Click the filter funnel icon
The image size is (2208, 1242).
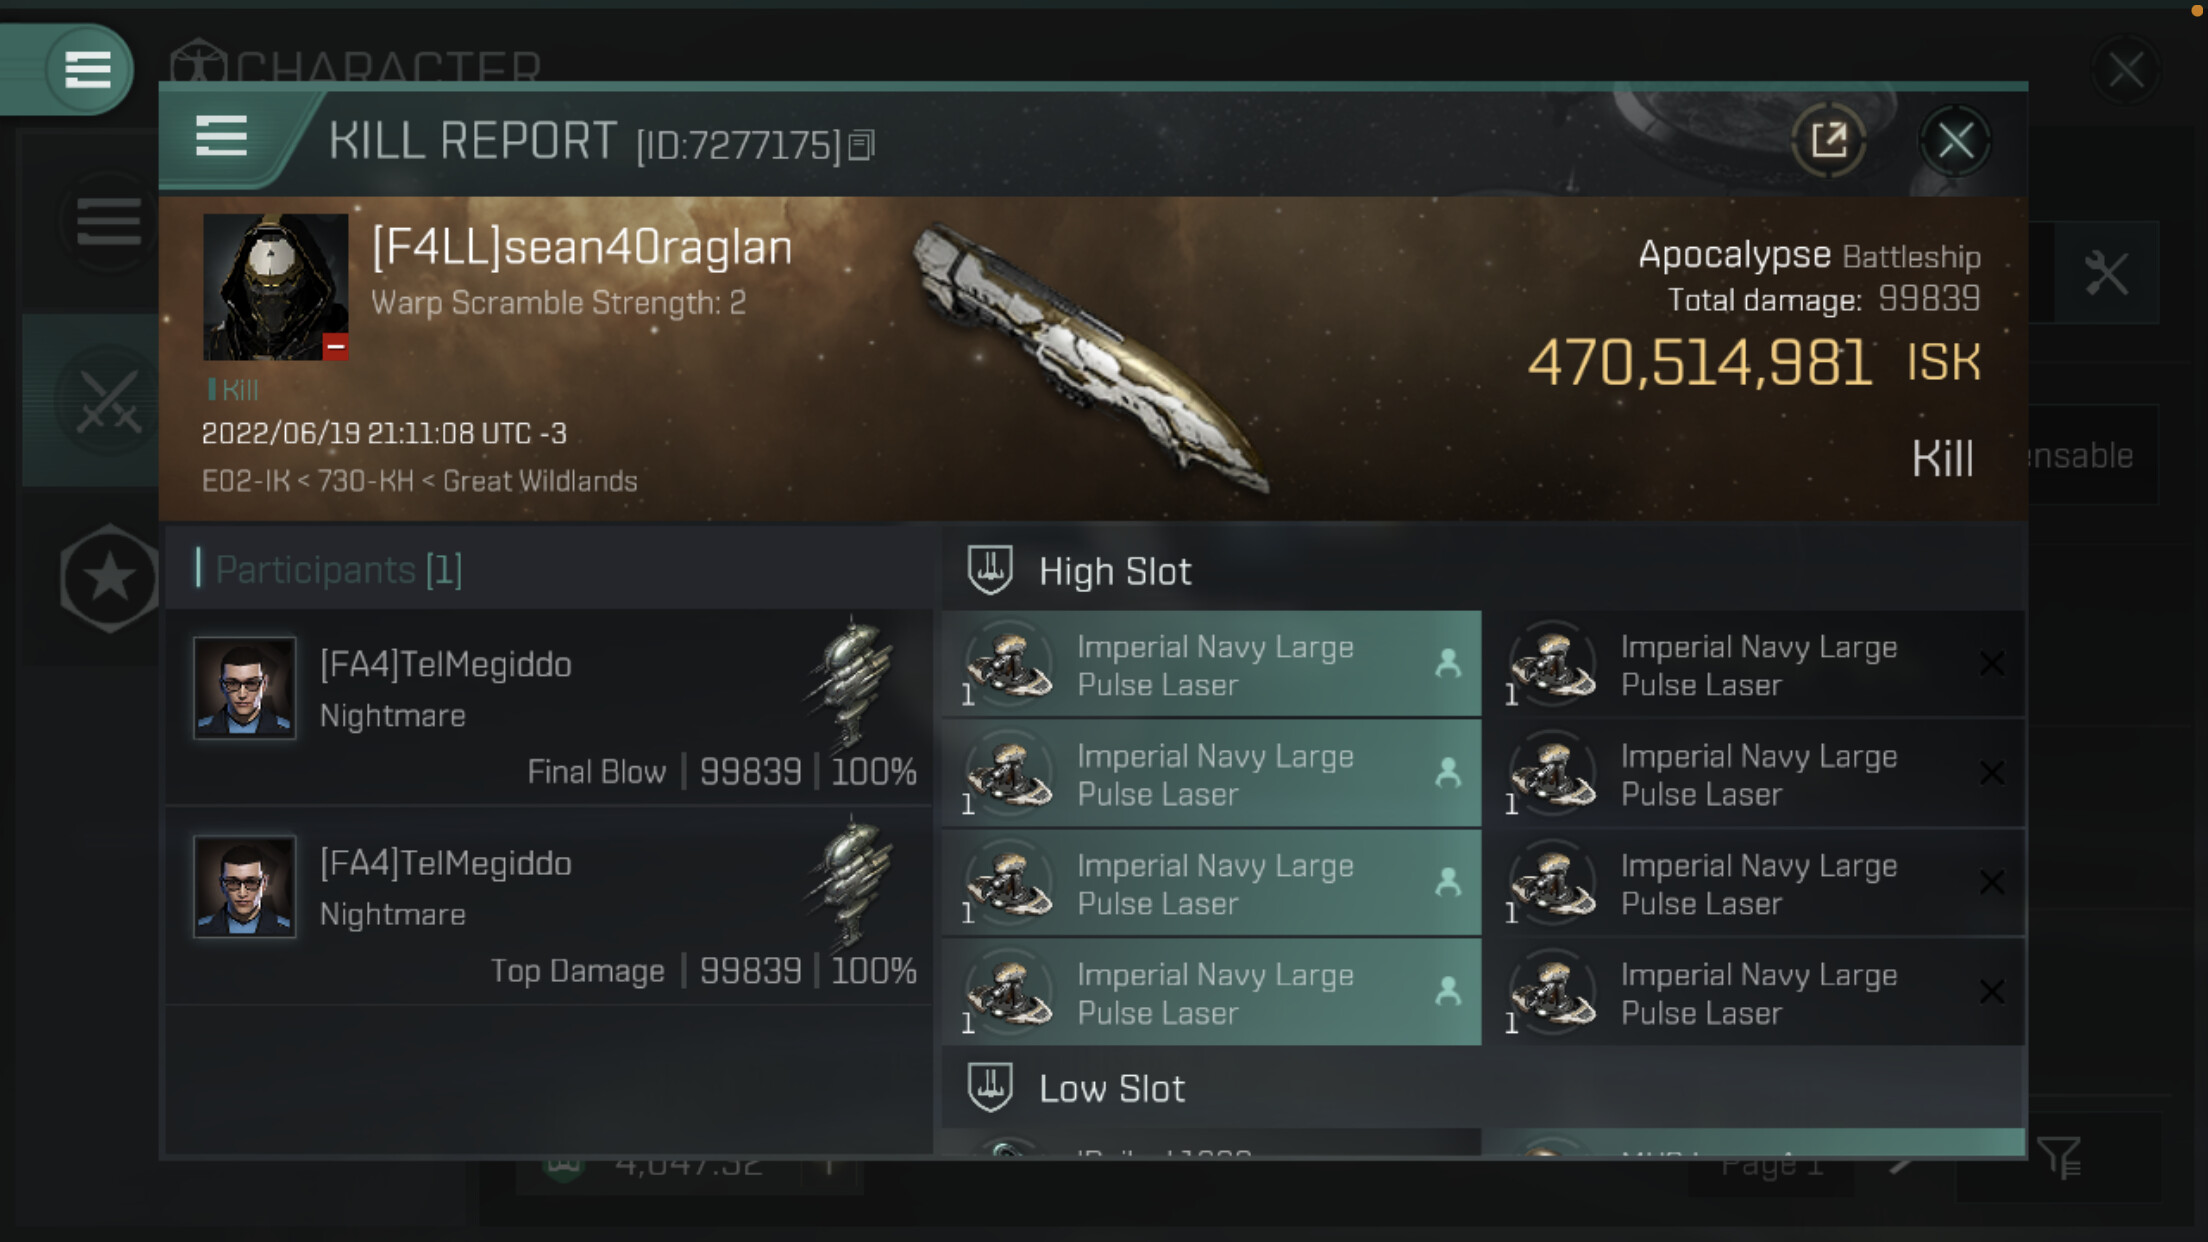point(2060,1157)
